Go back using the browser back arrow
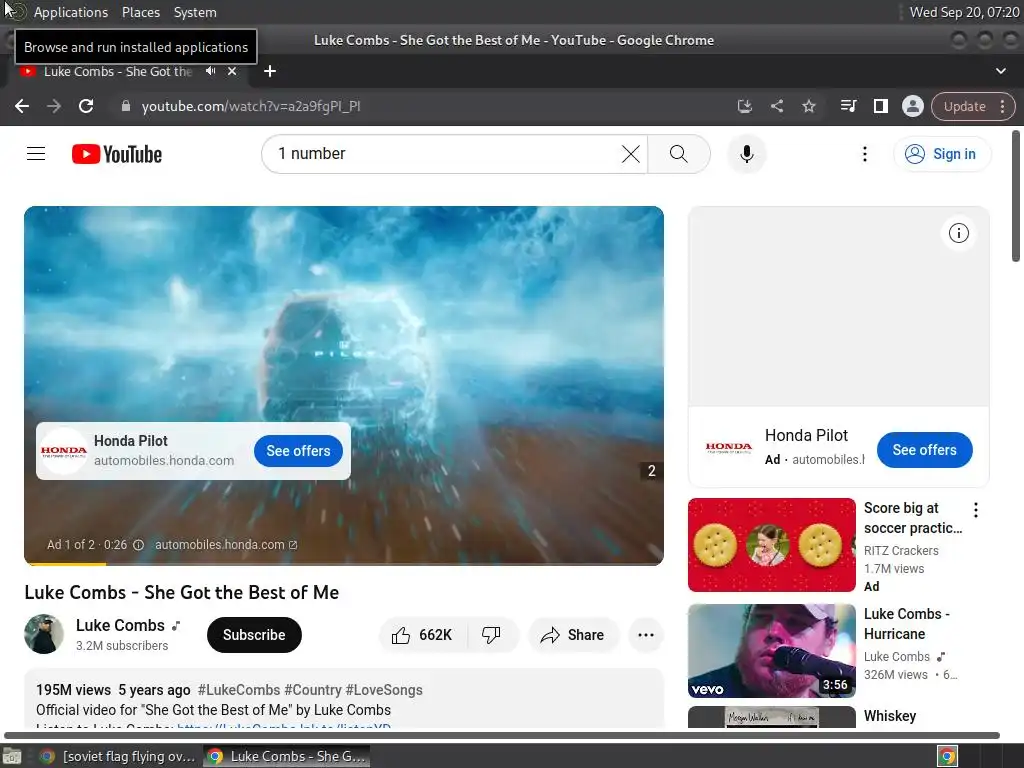The width and height of the screenshot is (1024, 768). (x=22, y=106)
